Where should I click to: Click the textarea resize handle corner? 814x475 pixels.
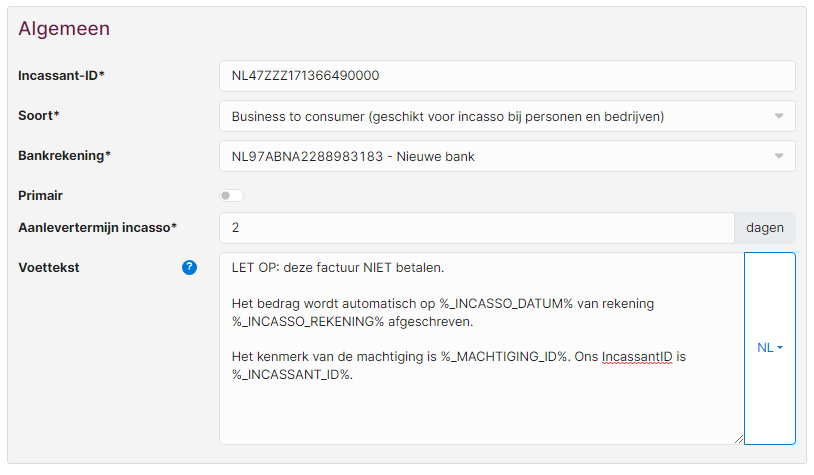click(x=739, y=439)
